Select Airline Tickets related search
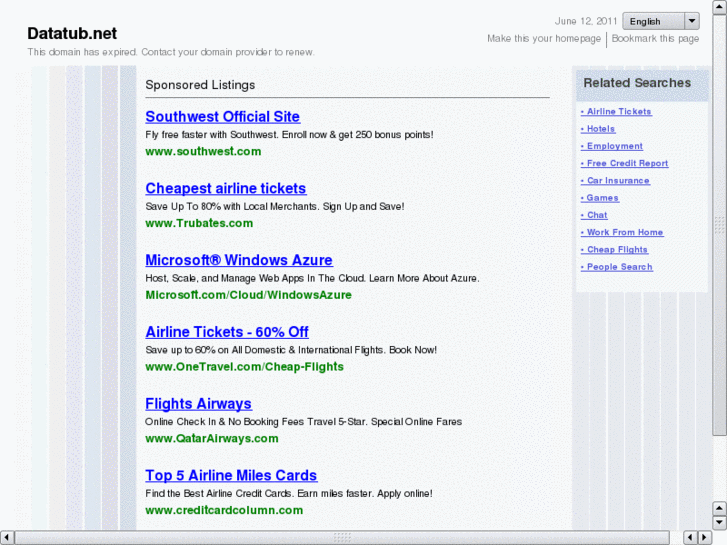 click(617, 112)
